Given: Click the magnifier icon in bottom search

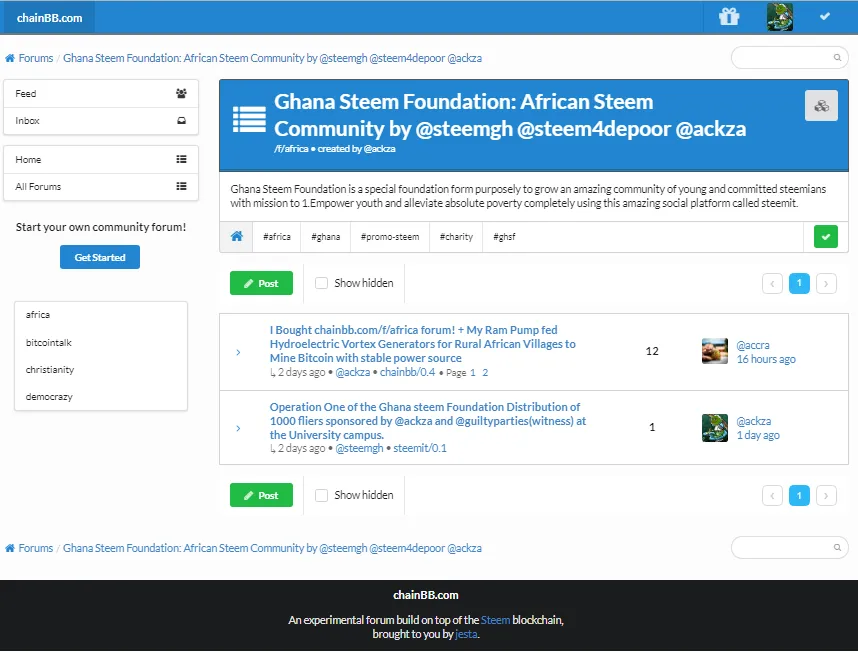Looking at the screenshot, I should coord(837,547).
